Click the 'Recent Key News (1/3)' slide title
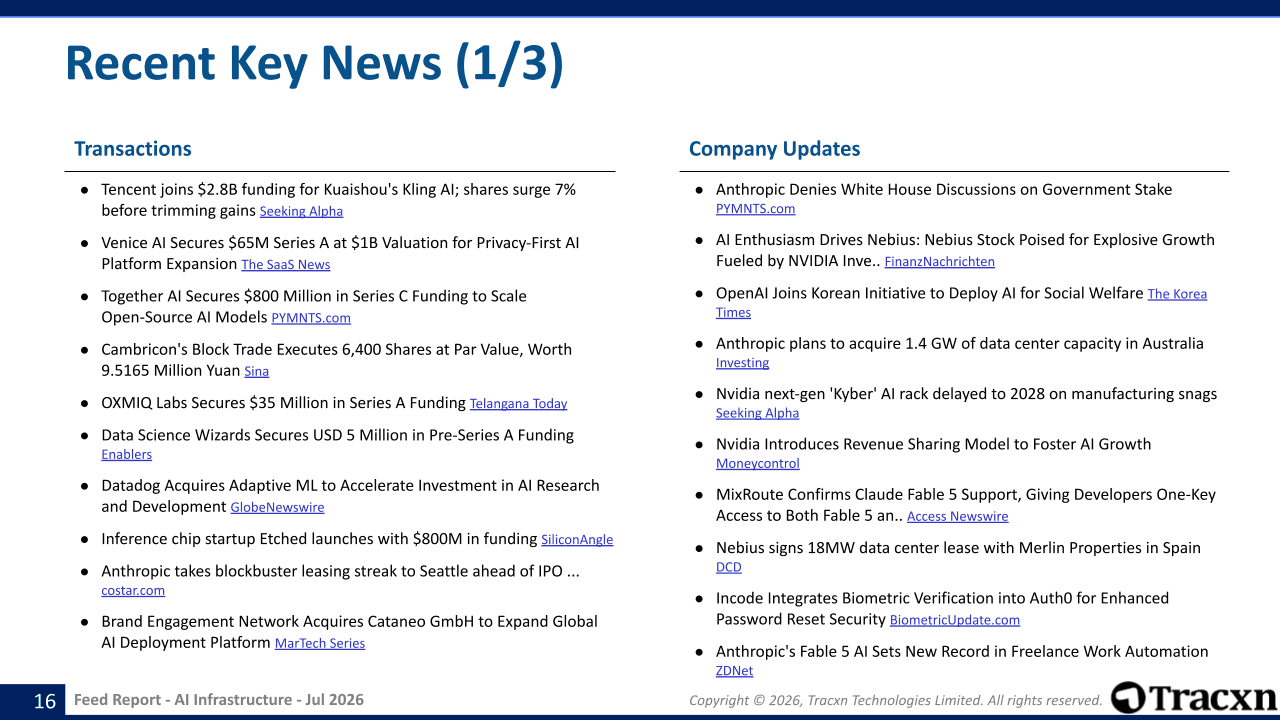Viewport: 1280px width, 720px height. click(314, 63)
